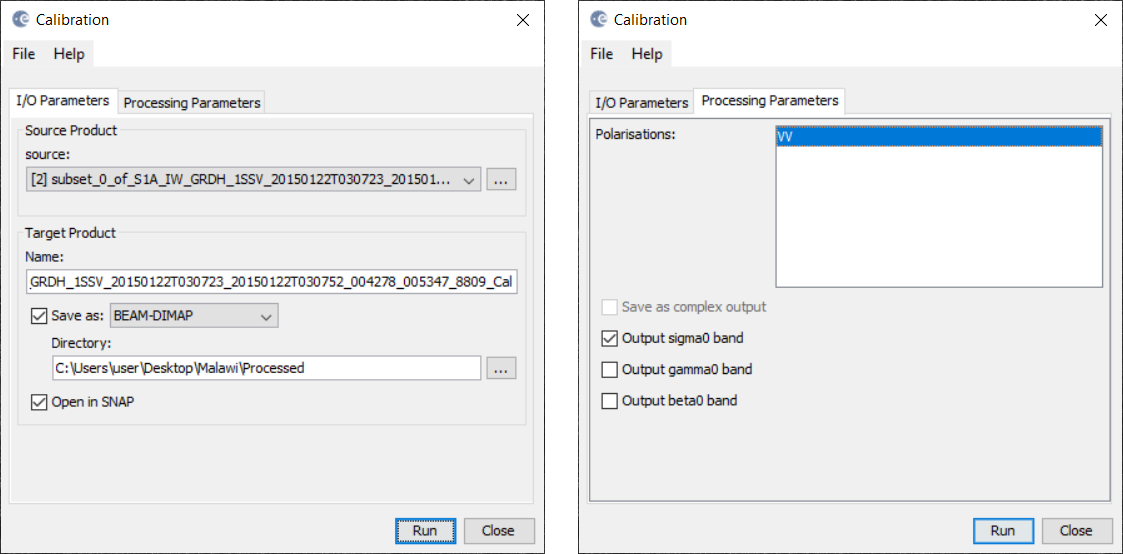Select VV in the Polarisations list
Screen dimensions: 1123x554
tap(938, 137)
